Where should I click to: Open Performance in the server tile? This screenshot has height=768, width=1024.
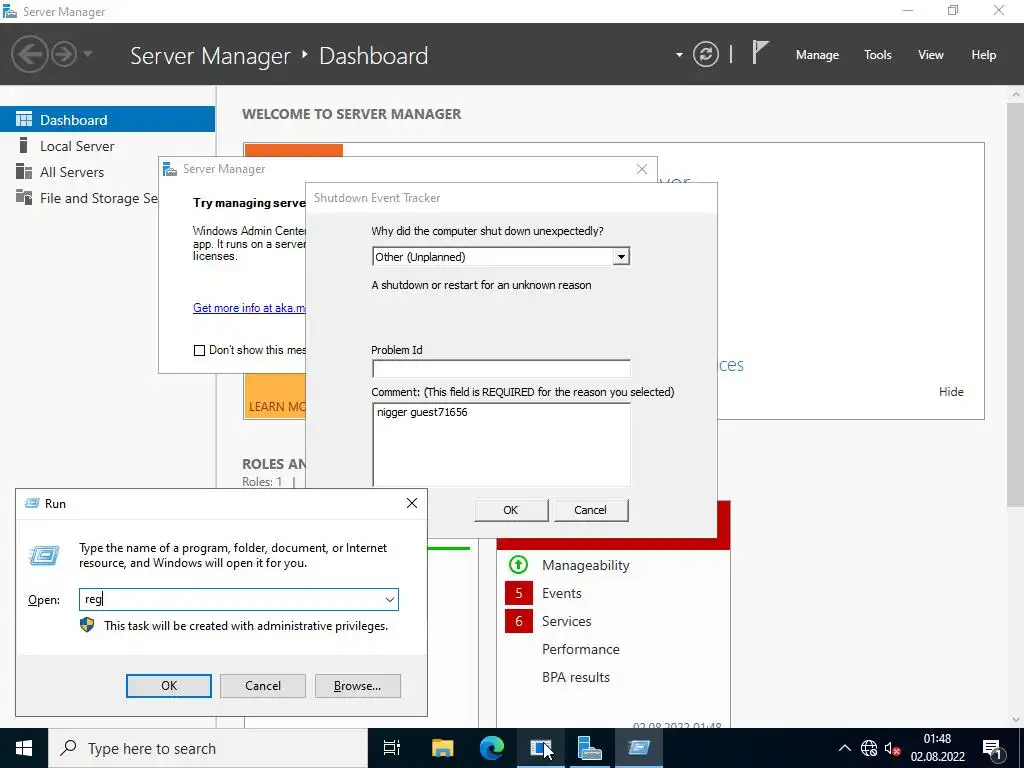coord(581,649)
